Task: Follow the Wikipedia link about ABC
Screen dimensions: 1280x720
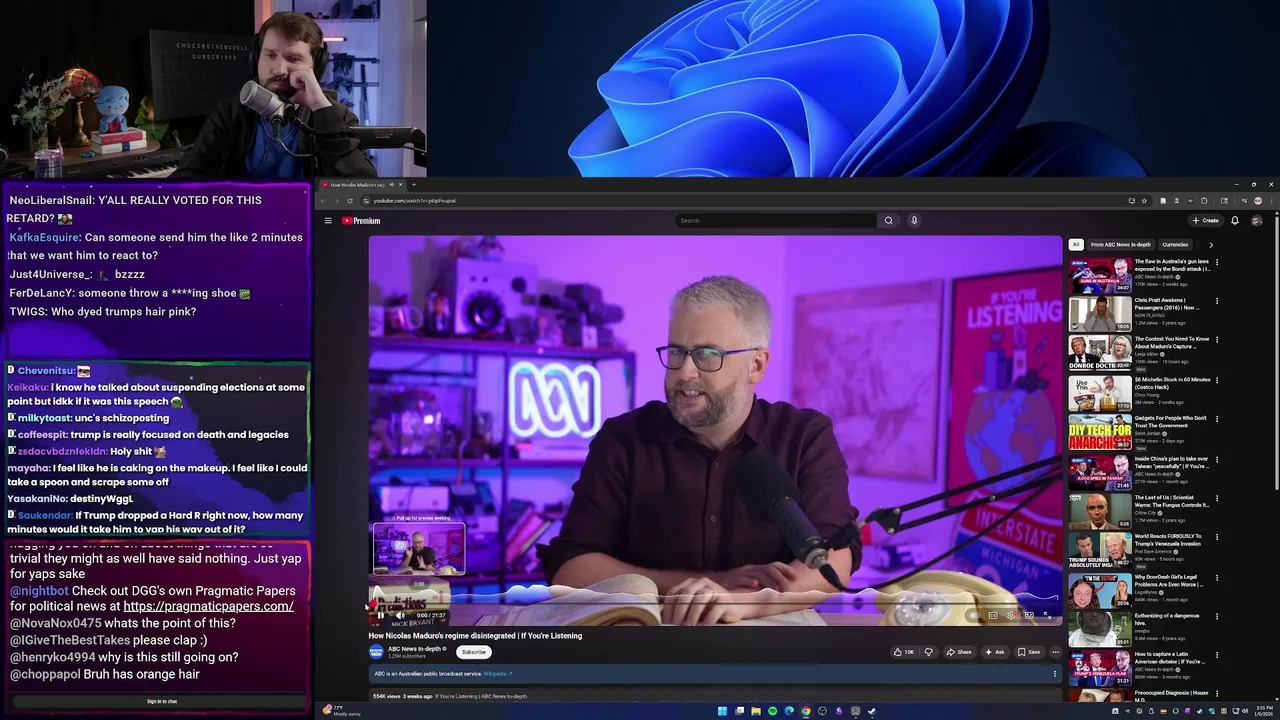Action: [497, 674]
